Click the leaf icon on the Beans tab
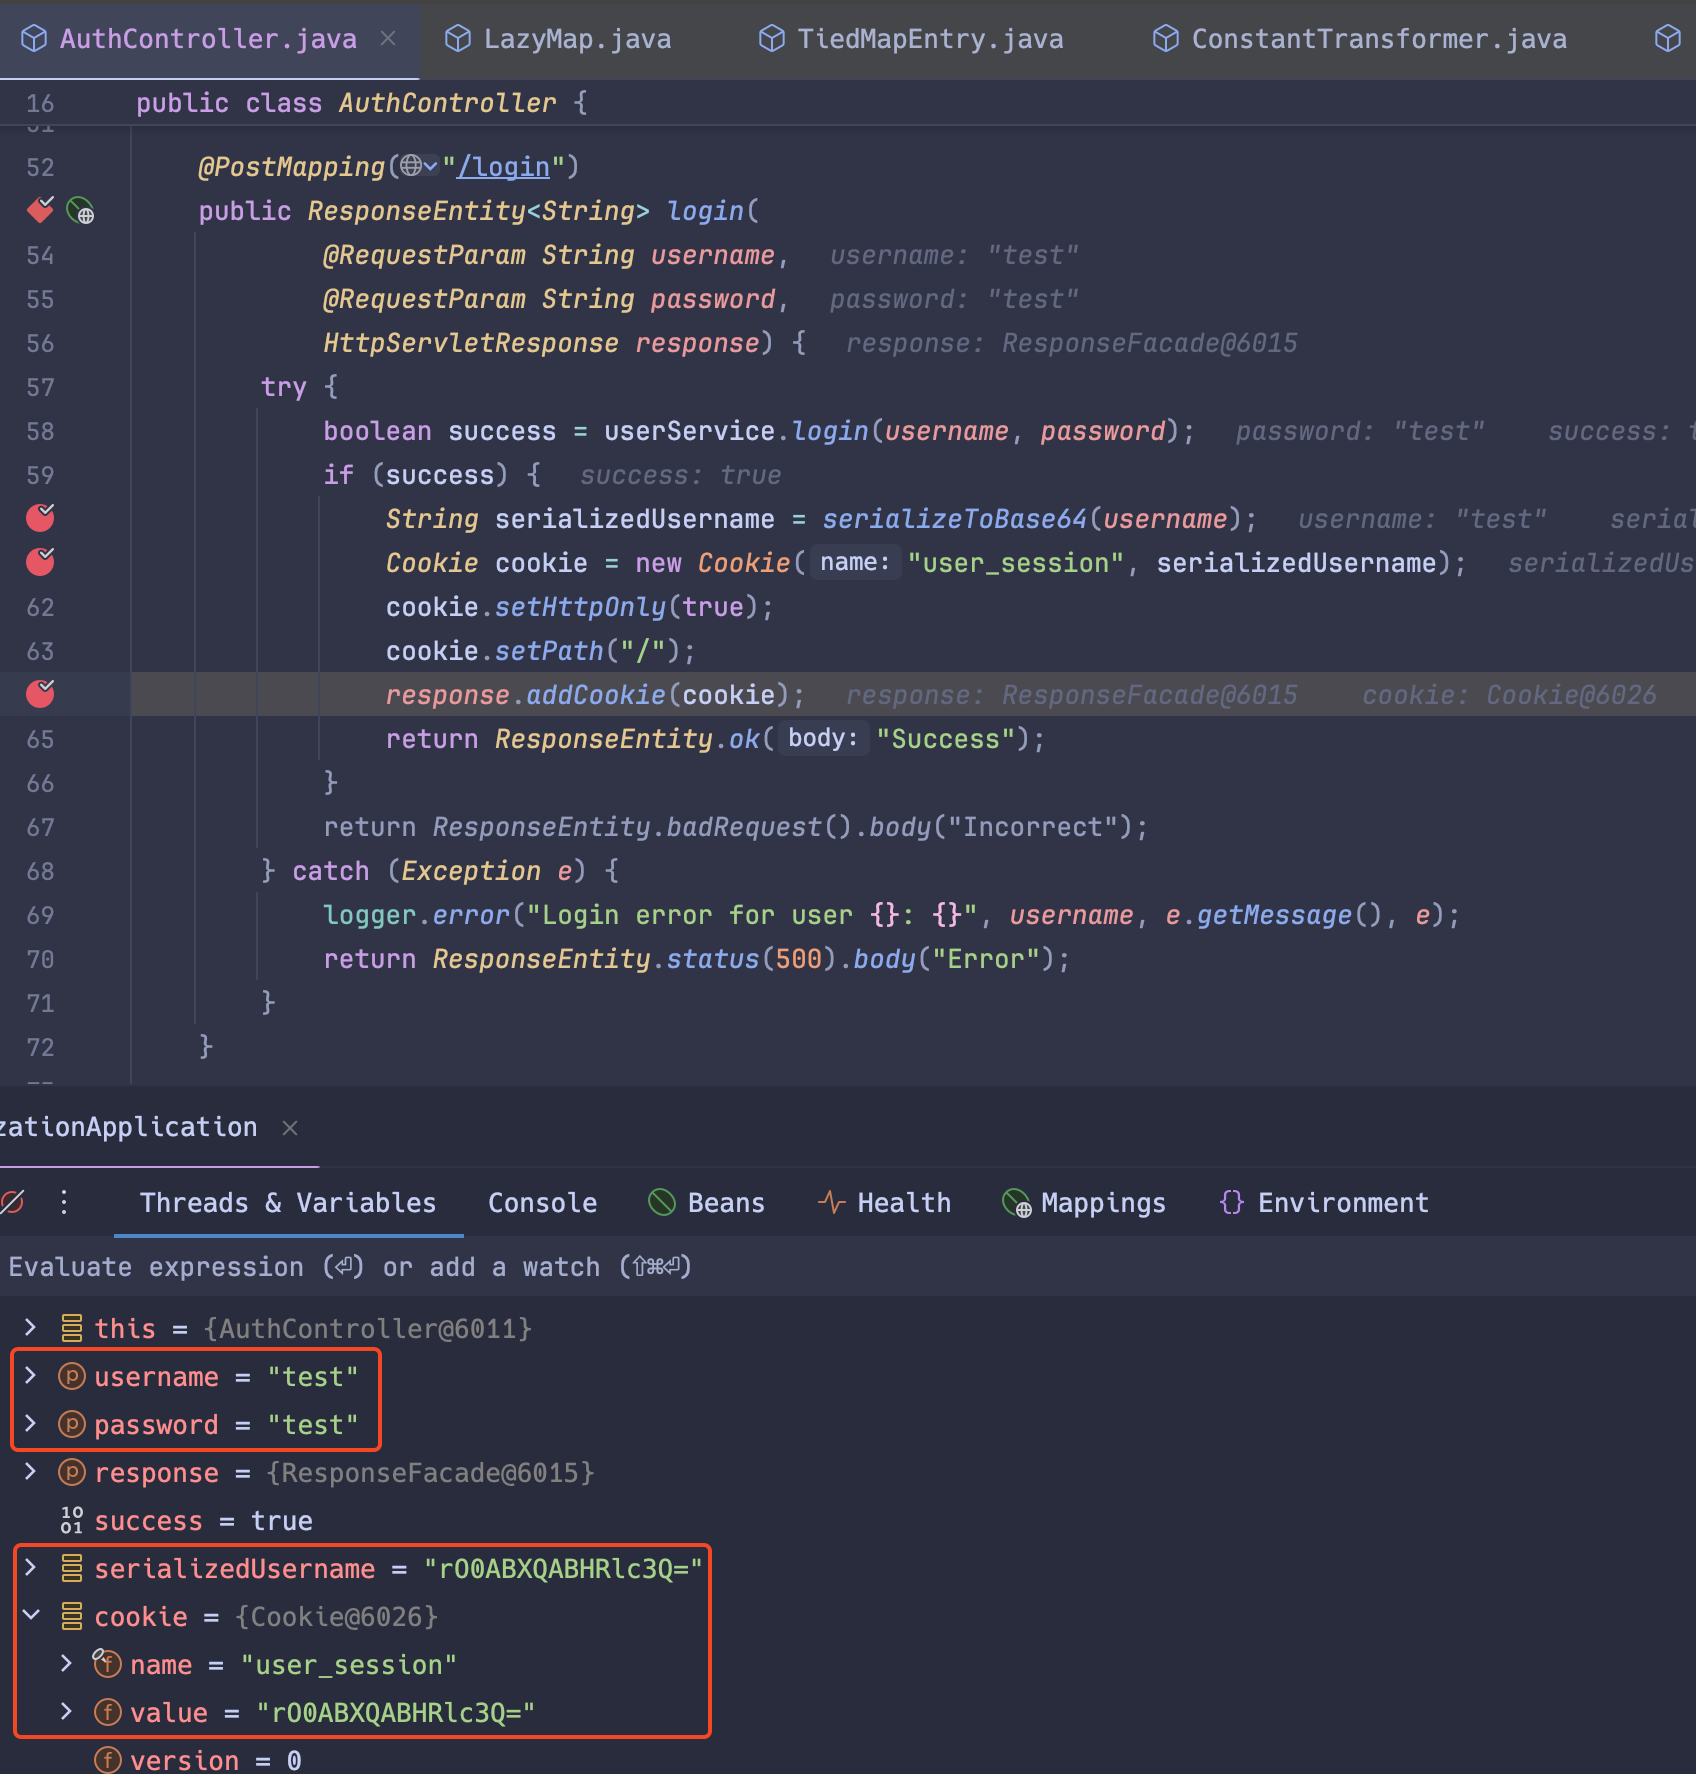1696x1774 pixels. coord(662,1202)
